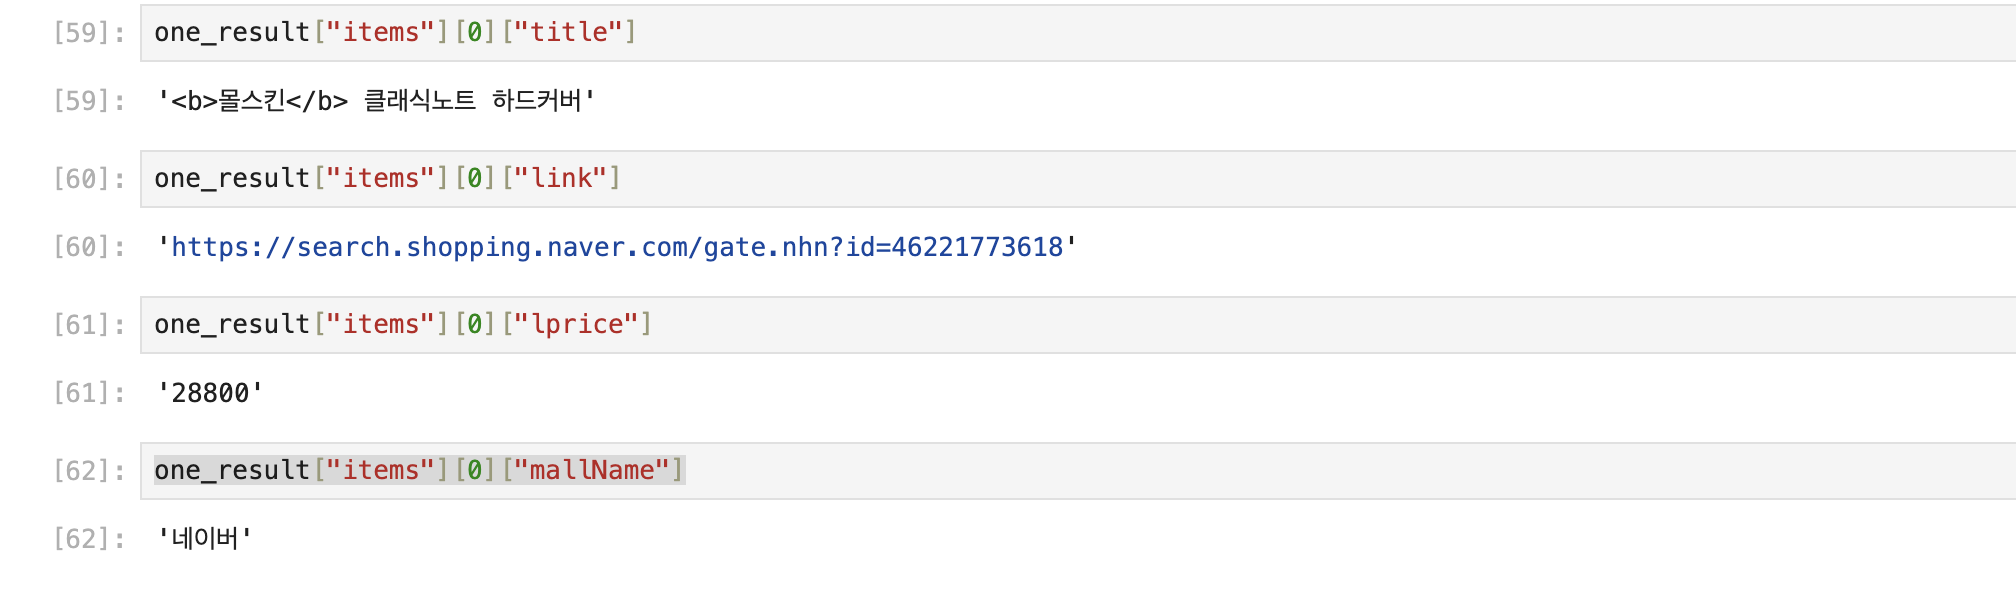2016x592 pixels.
Task: Click the output prompt beside the '네이버' result
Action: pyautogui.click(x=89, y=539)
